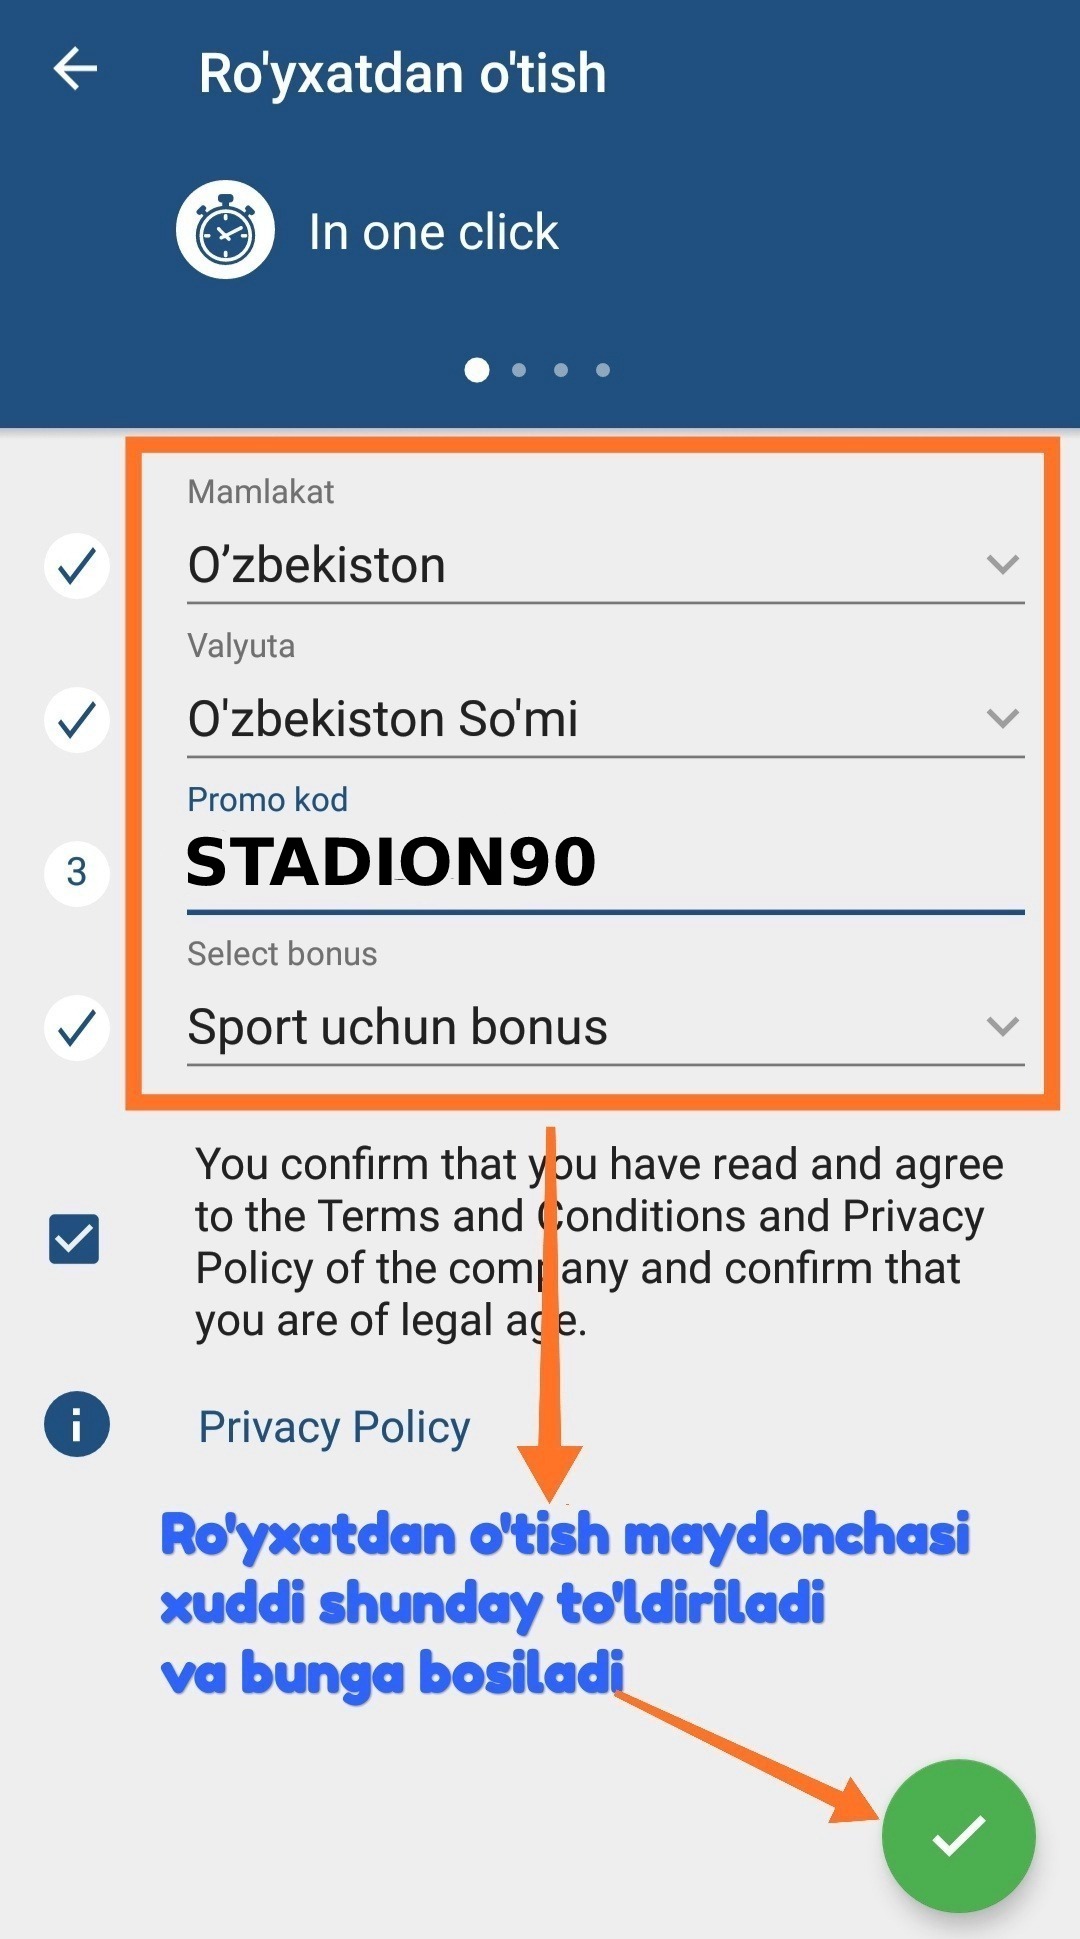
Task: Tap the checkmark icon beside Select bonus
Action: click(77, 1028)
